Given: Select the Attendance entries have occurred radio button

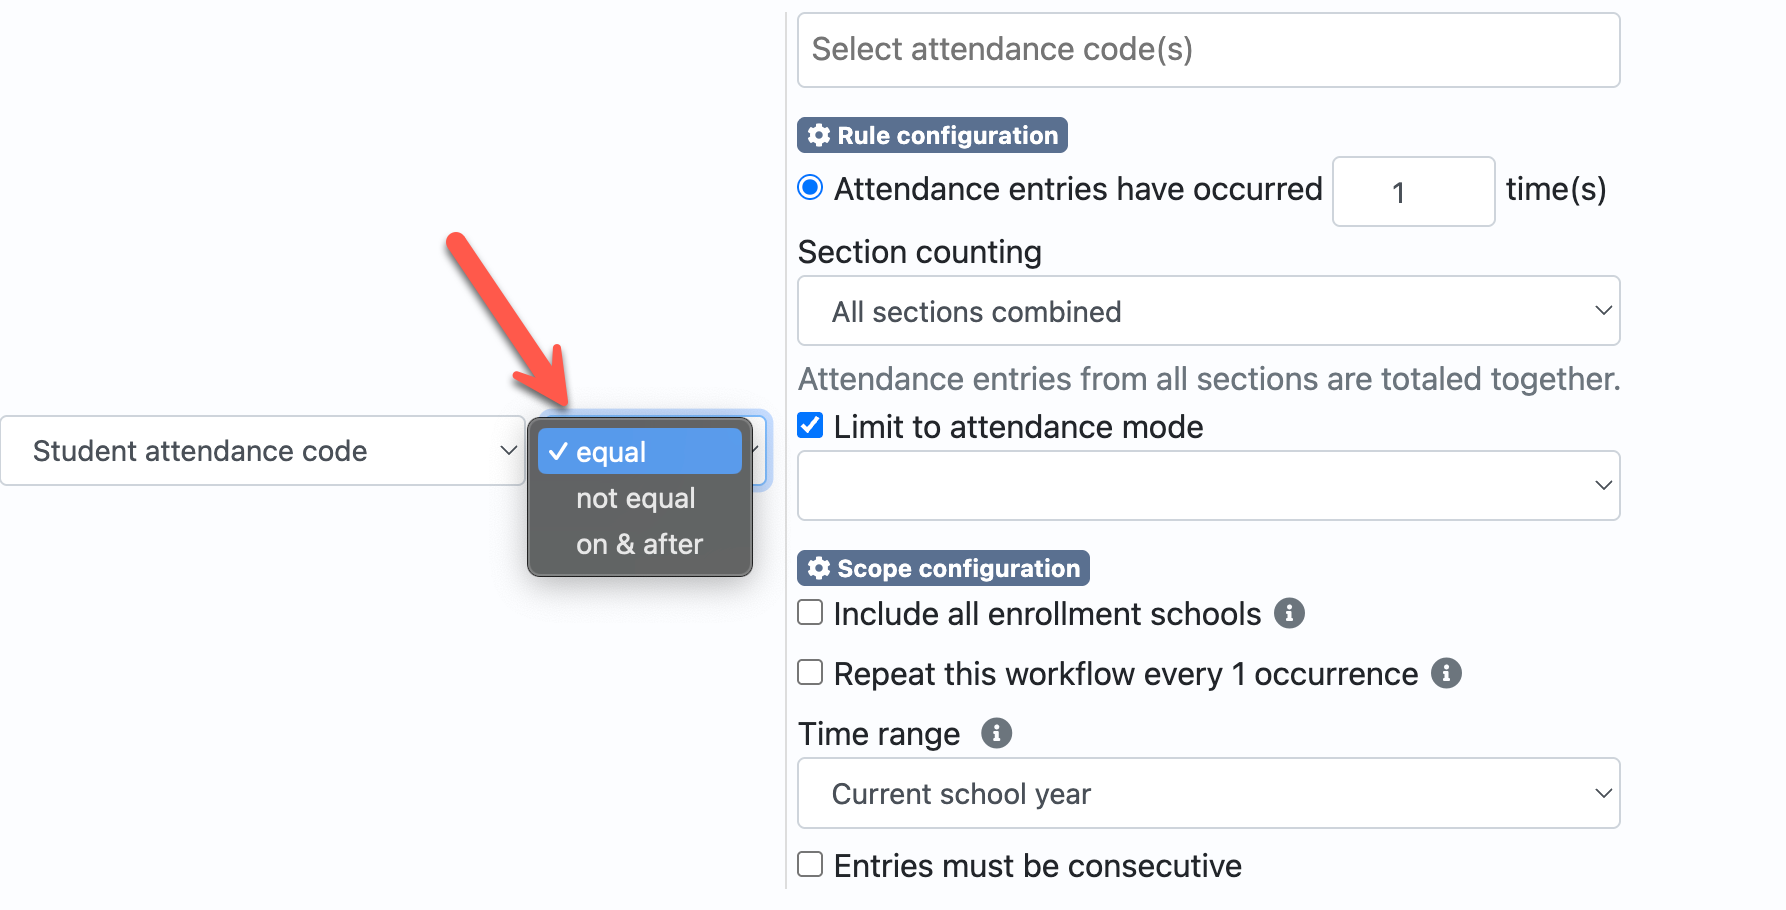Looking at the screenshot, I should 810,187.
